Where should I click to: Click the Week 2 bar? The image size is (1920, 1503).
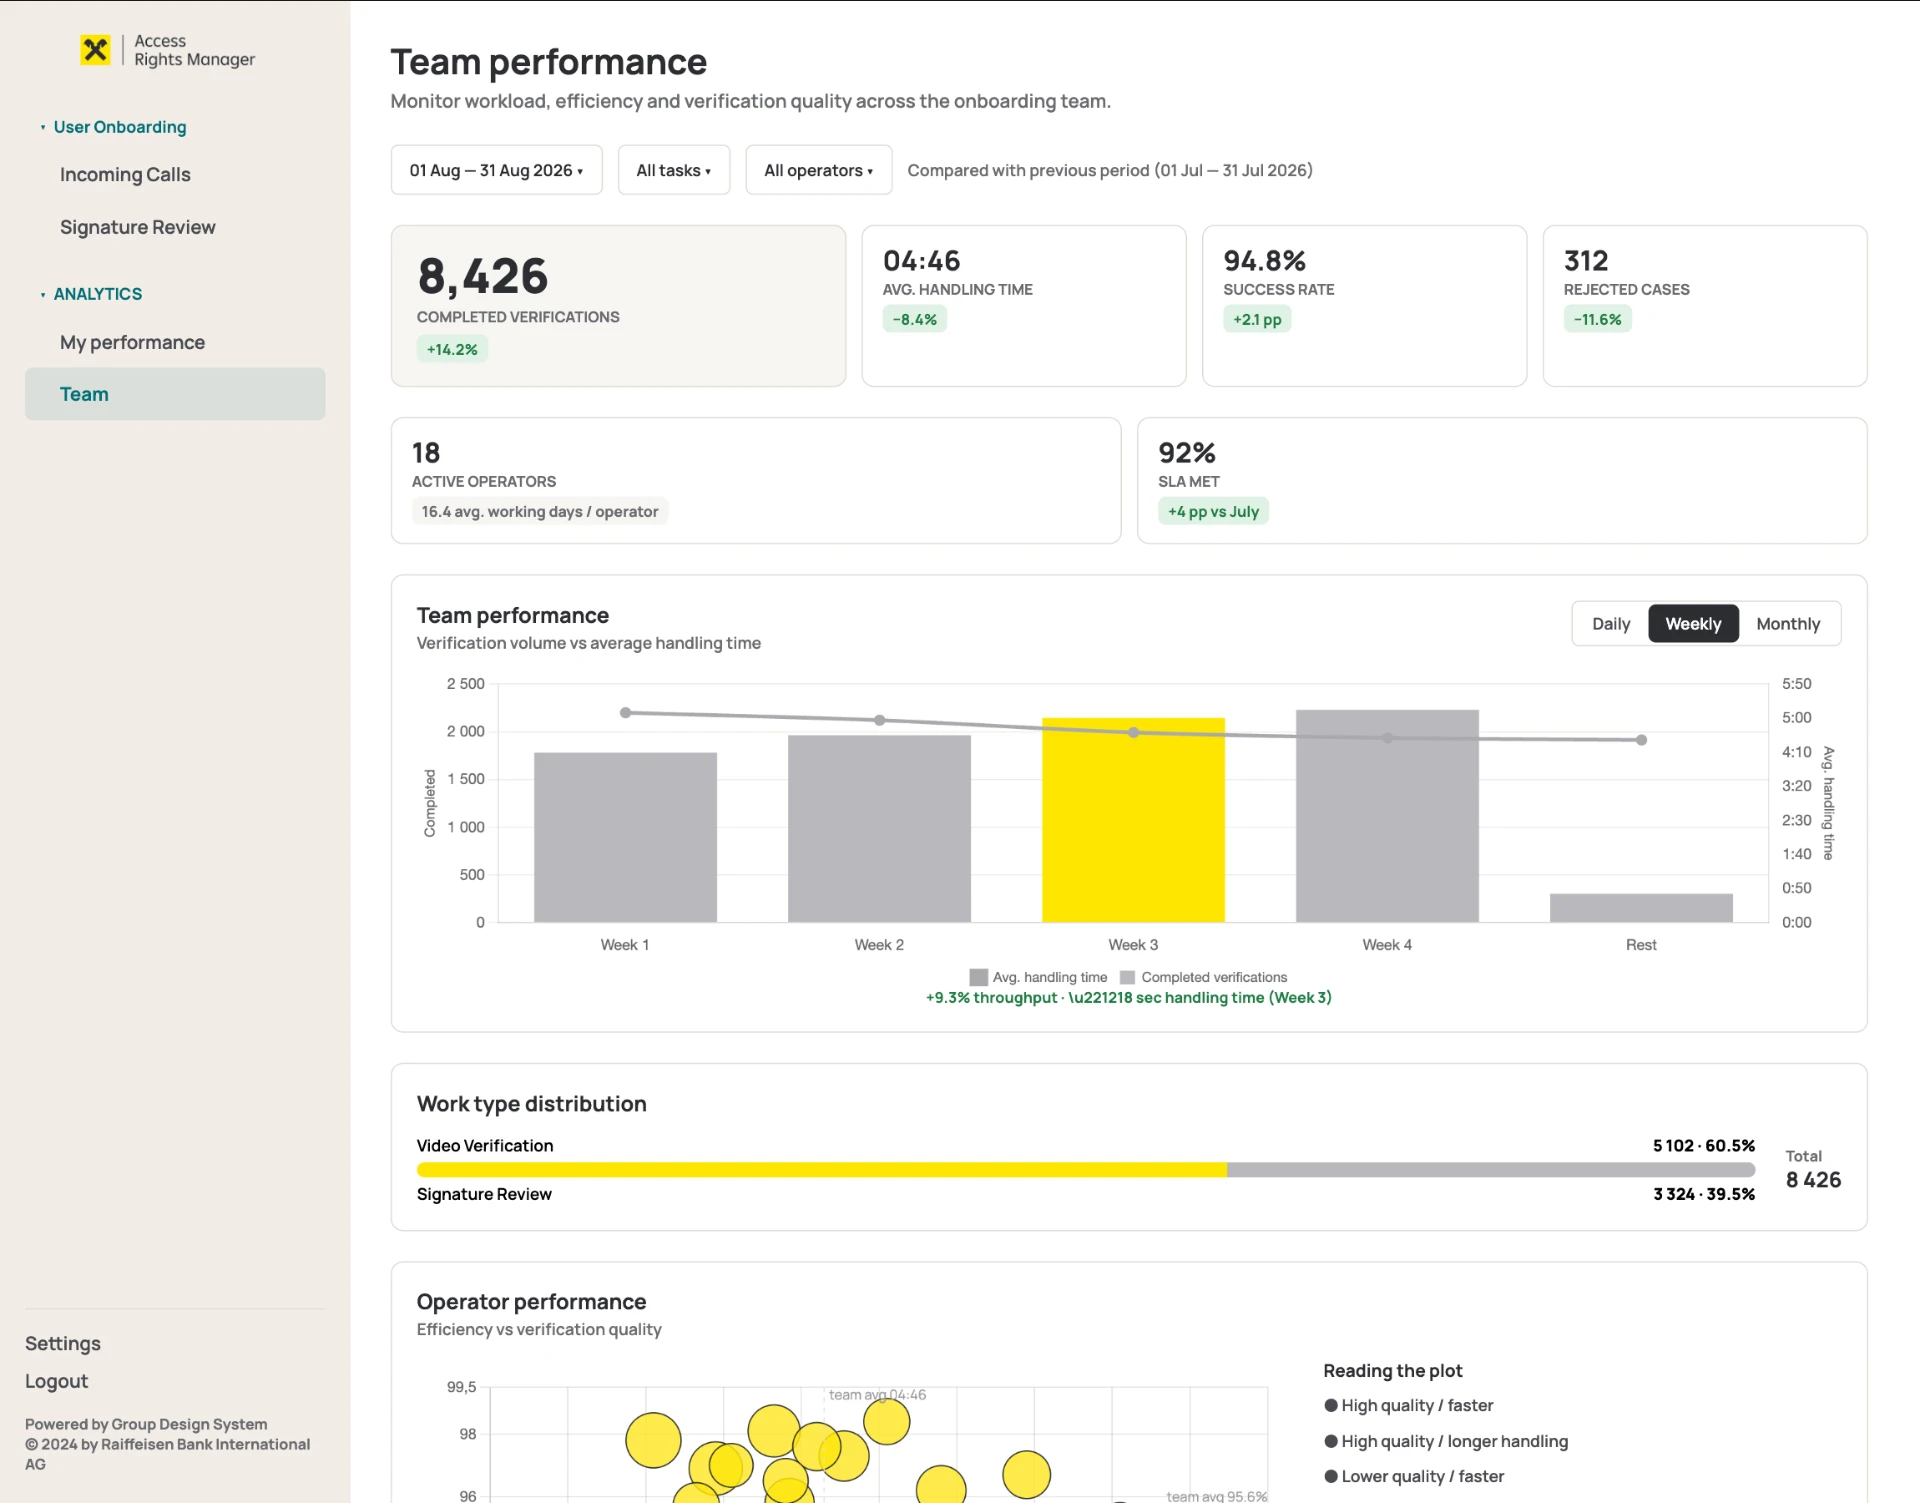pyautogui.click(x=879, y=829)
